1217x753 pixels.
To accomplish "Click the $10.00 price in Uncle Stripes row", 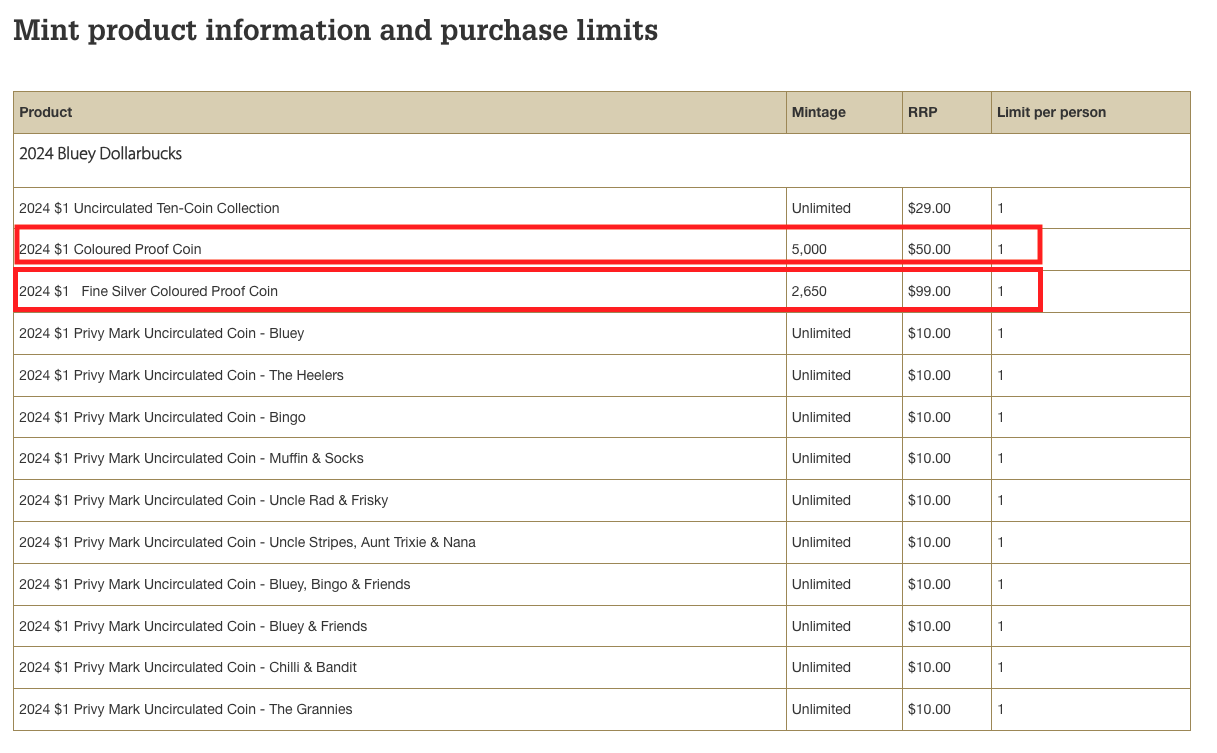I will tap(929, 542).
